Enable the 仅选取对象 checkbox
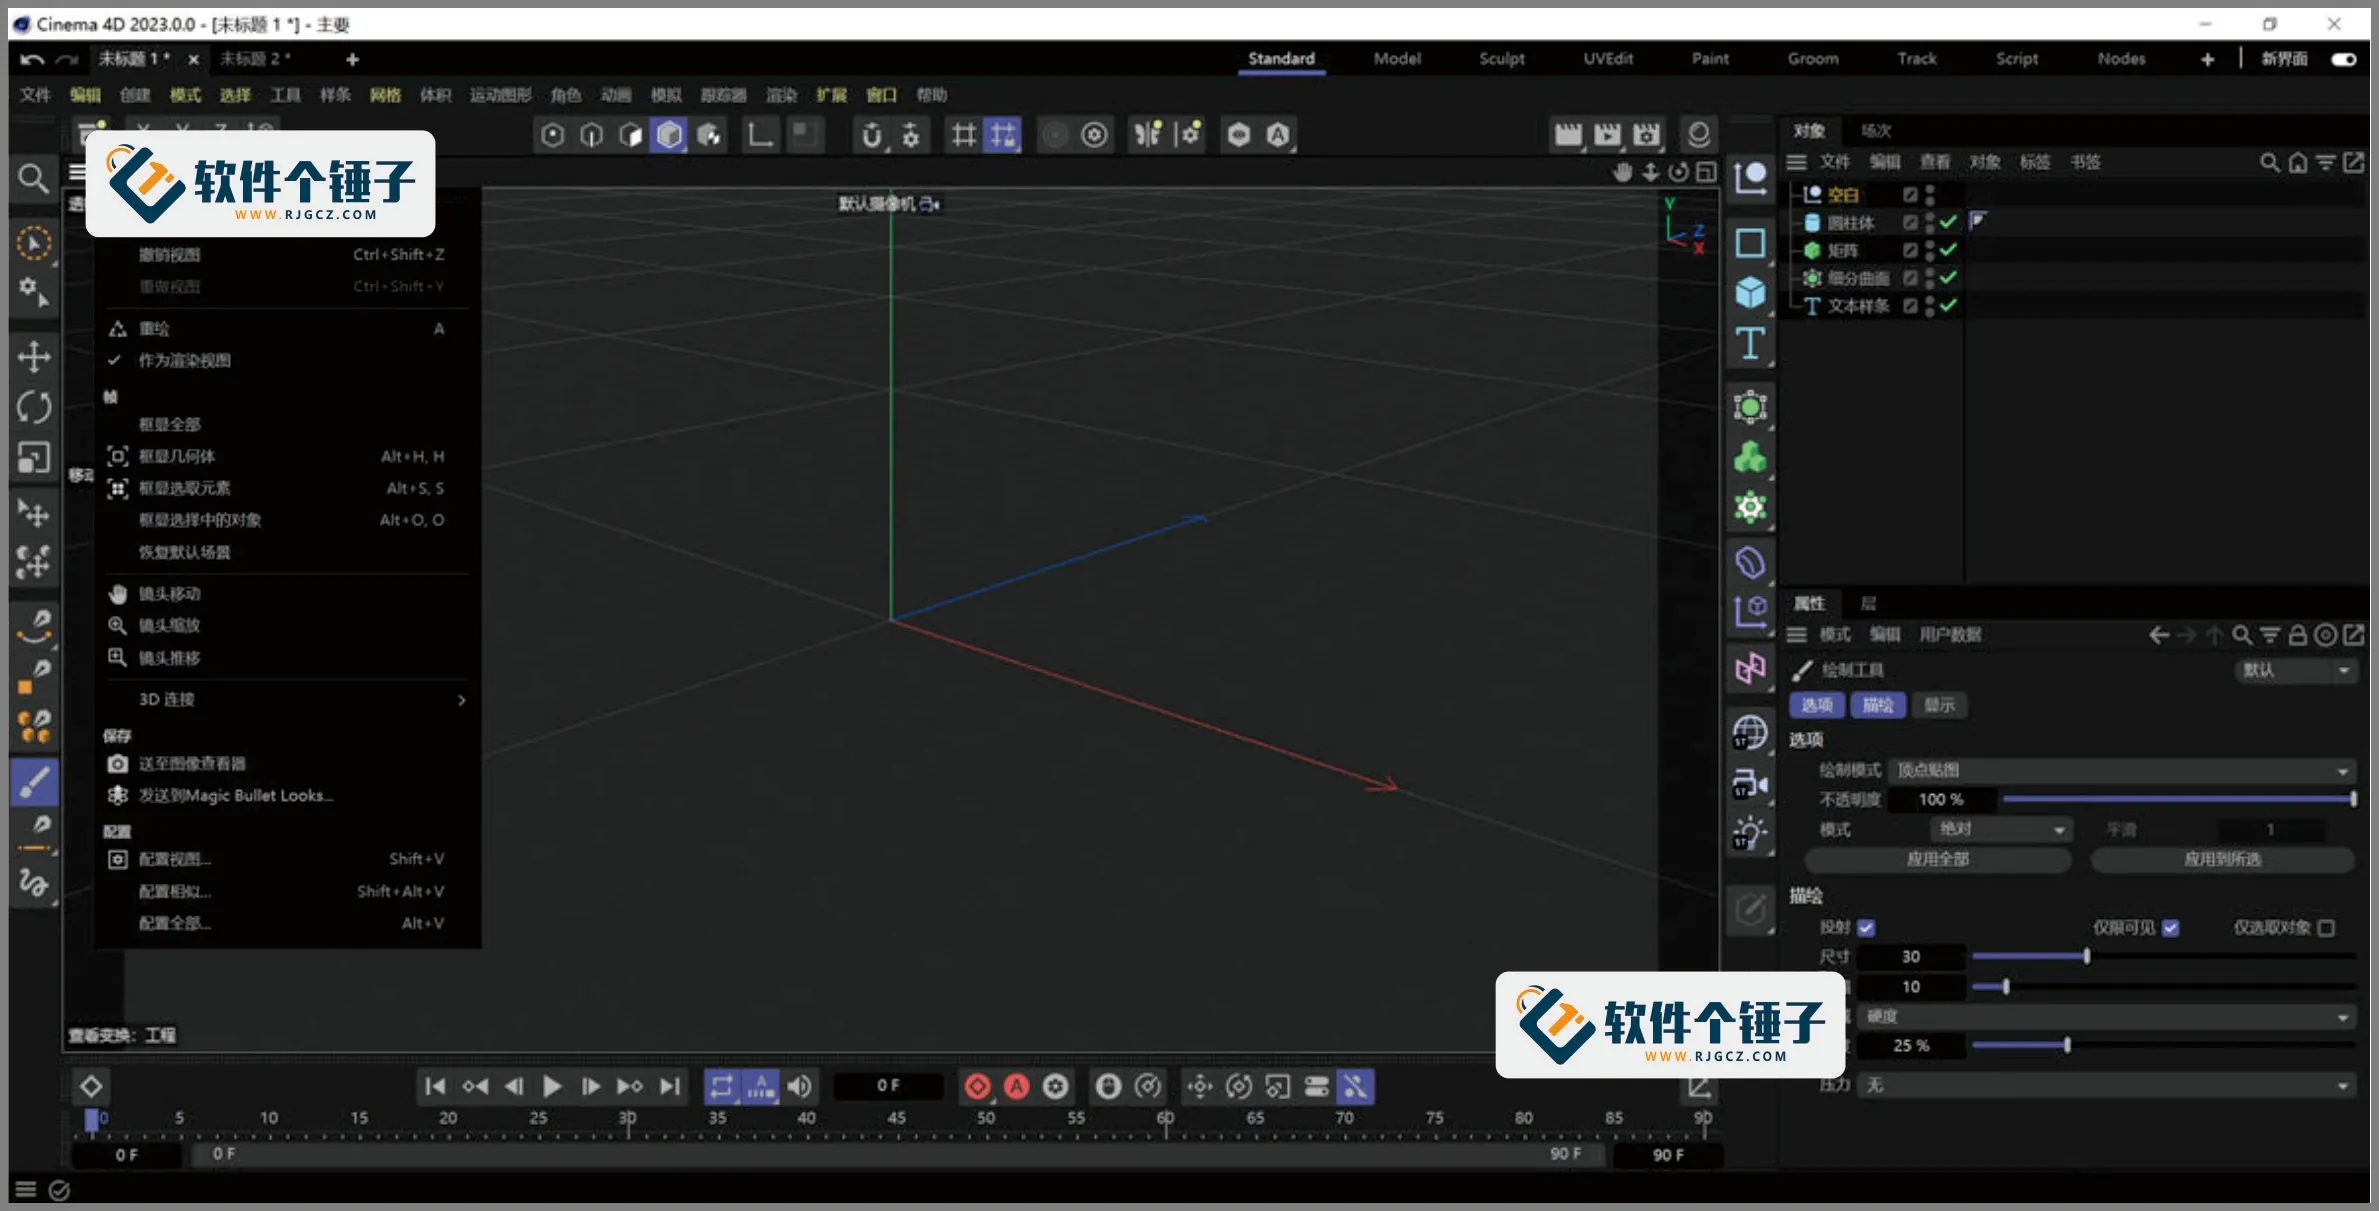 2326,928
